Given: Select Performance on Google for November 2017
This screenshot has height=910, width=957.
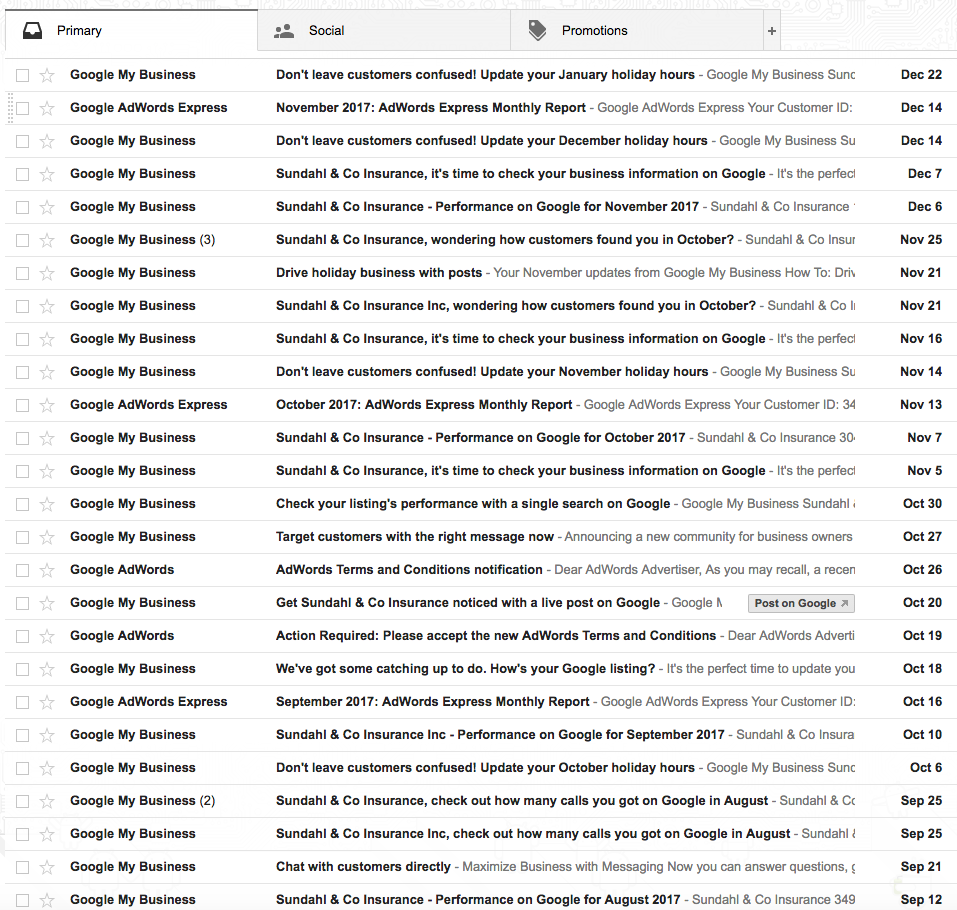Looking at the screenshot, I should click(23, 207).
